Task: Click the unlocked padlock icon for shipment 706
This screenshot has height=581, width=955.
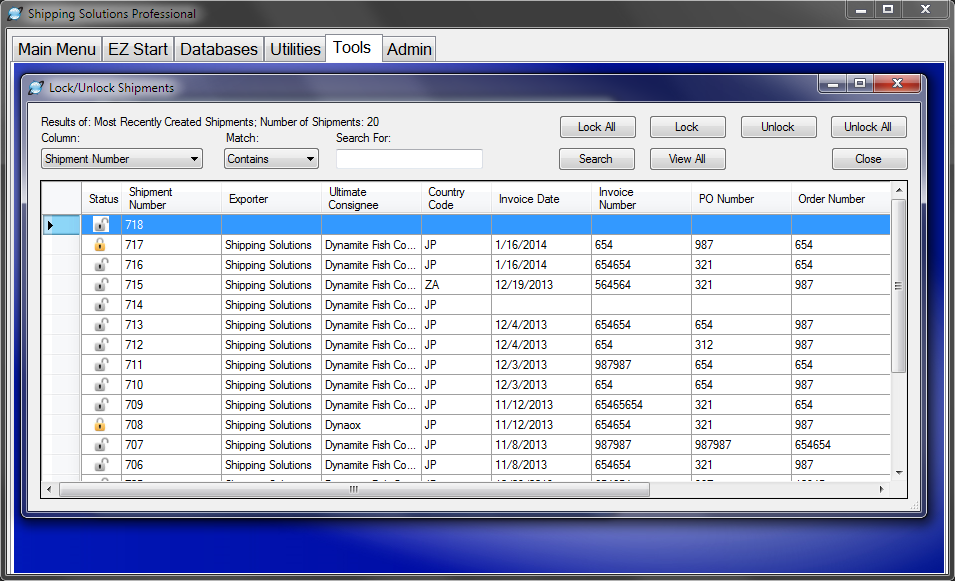Action: [x=100, y=465]
